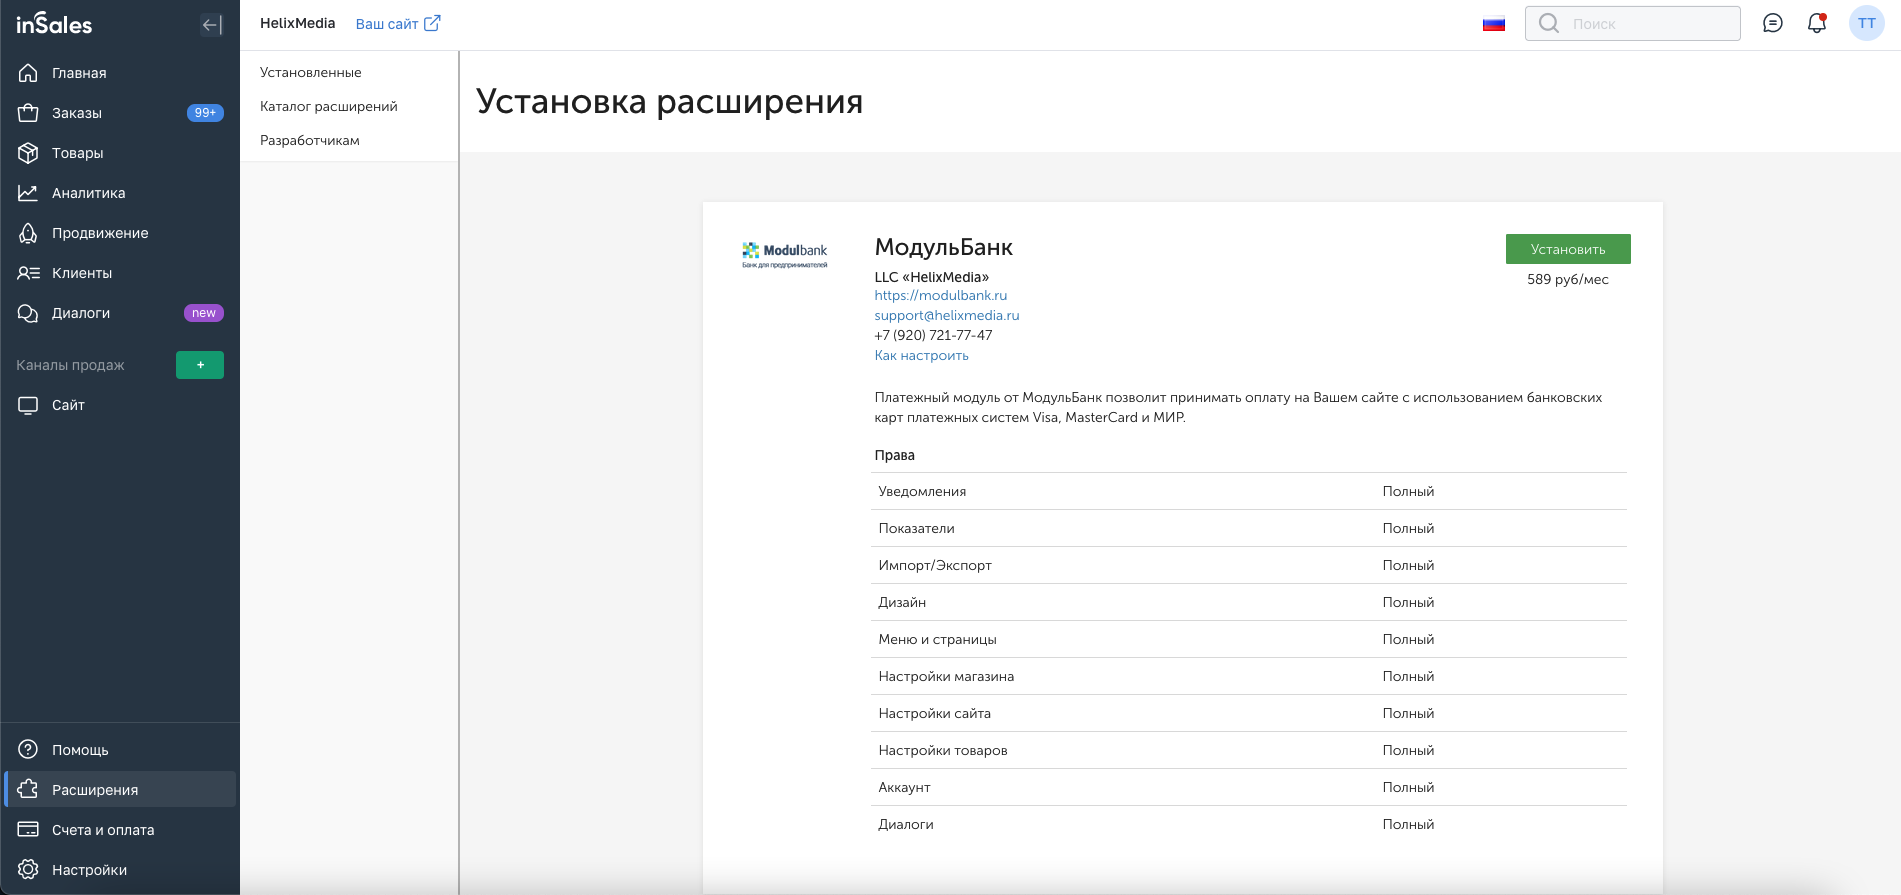Image resolution: width=1901 pixels, height=895 pixels.
Task: Click the Импорт/Экспорт permission row
Action: (x=1249, y=565)
